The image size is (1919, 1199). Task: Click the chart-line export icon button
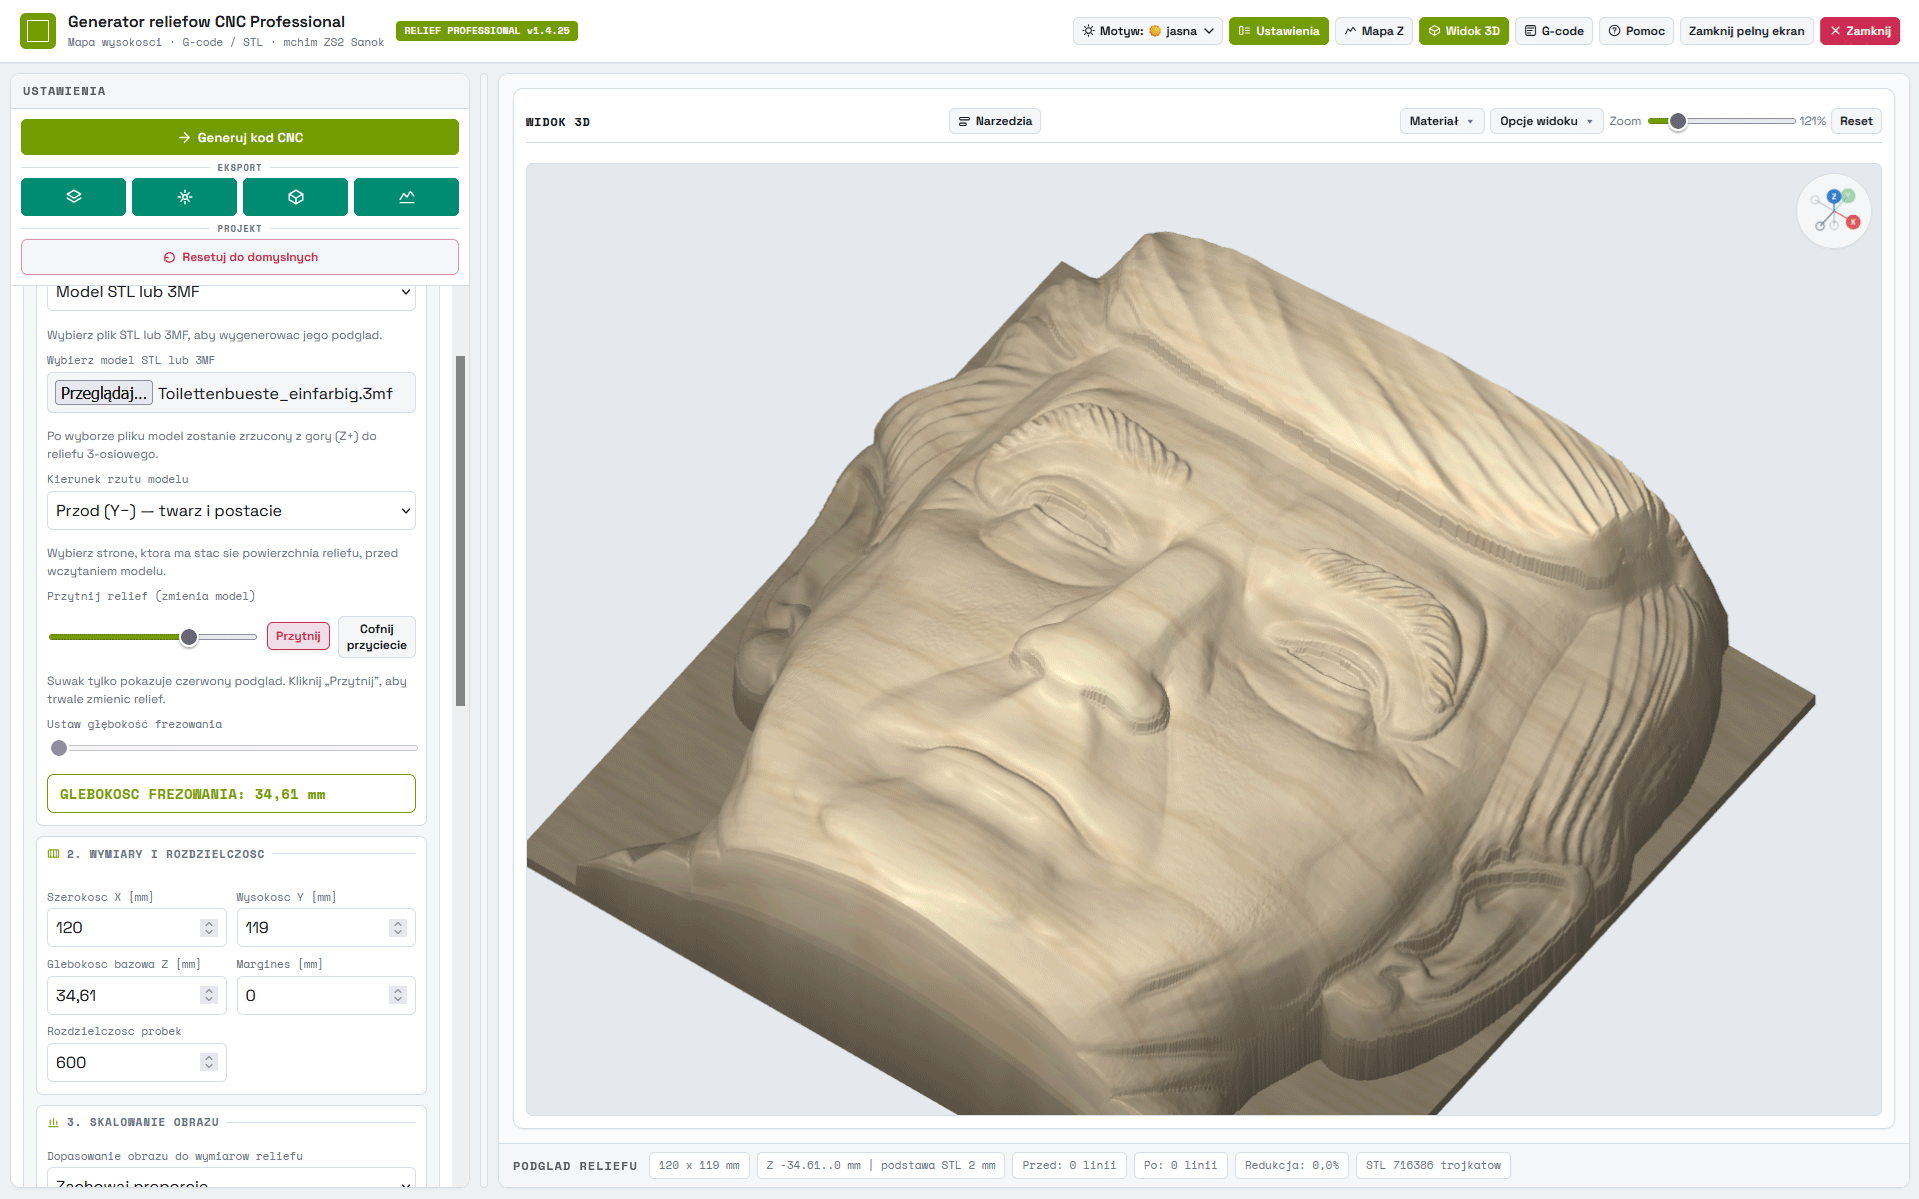[406, 197]
